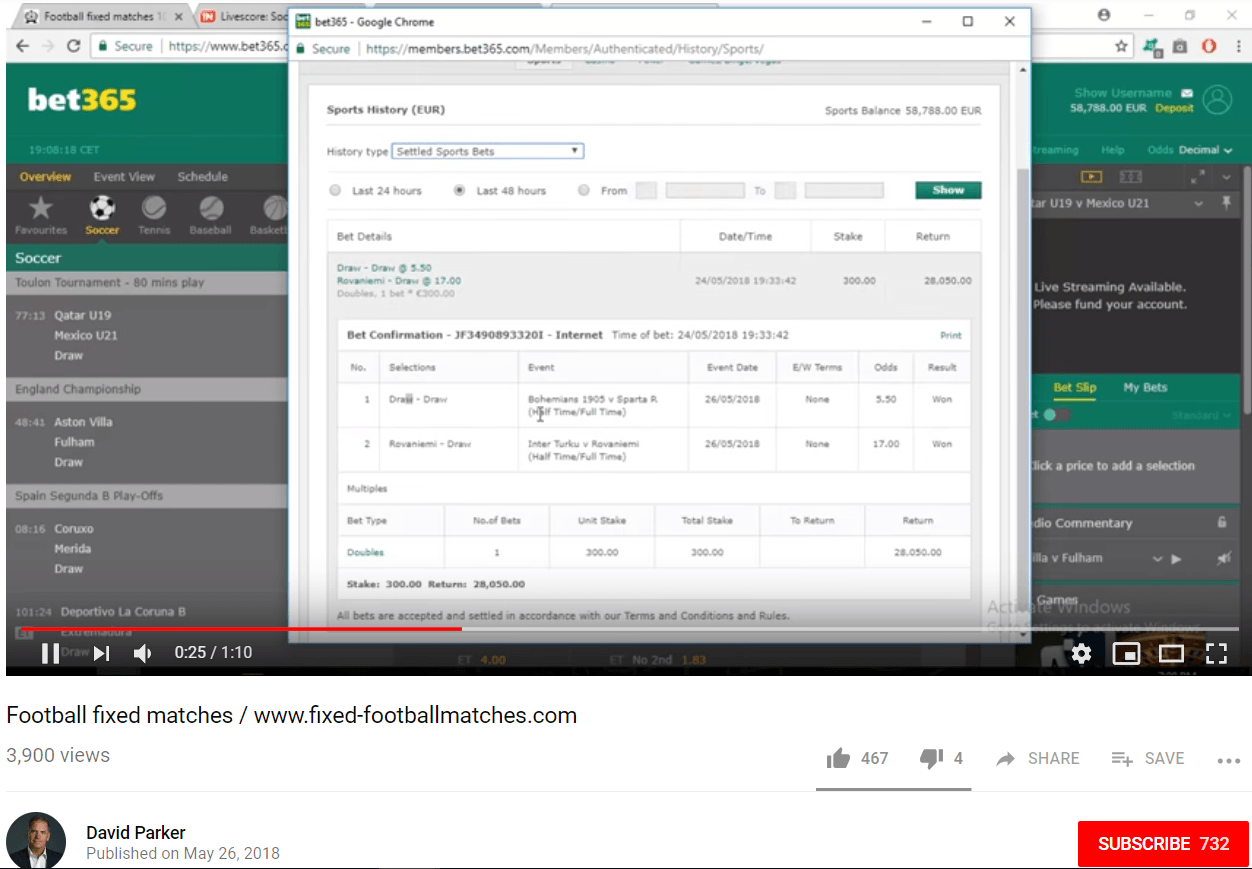The width and height of the screenshot is (1252, 869).
Task: Select the Bet Slip tab
Action: coord(1075,388)
